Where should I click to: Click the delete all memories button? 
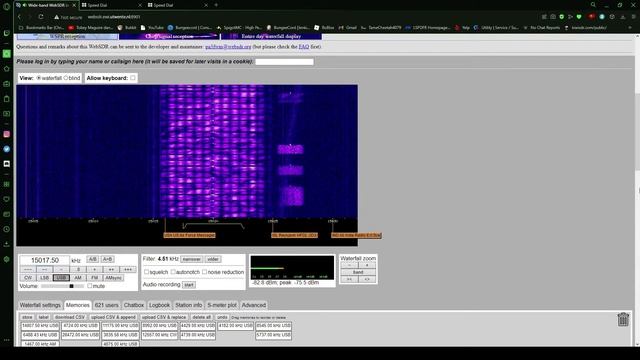pos(202,317)
